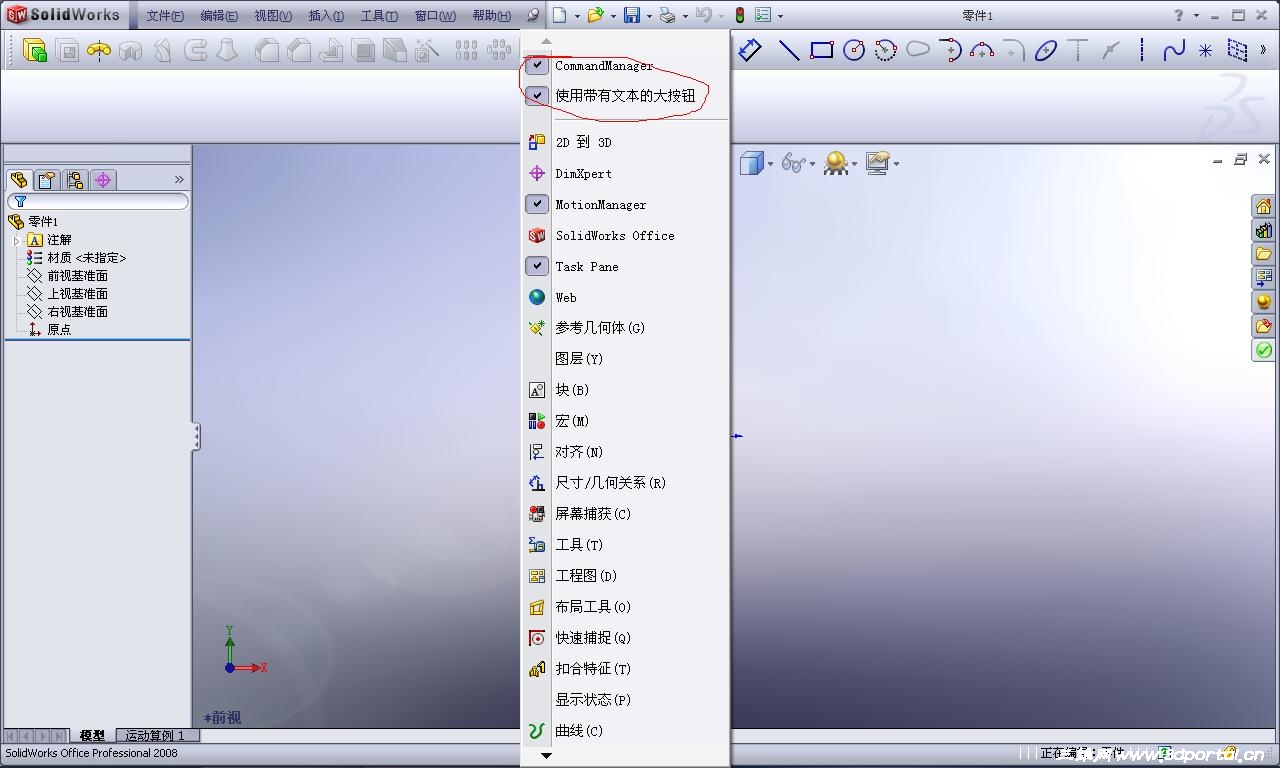Expand the Save dropdown arrow

click(649, 16)
